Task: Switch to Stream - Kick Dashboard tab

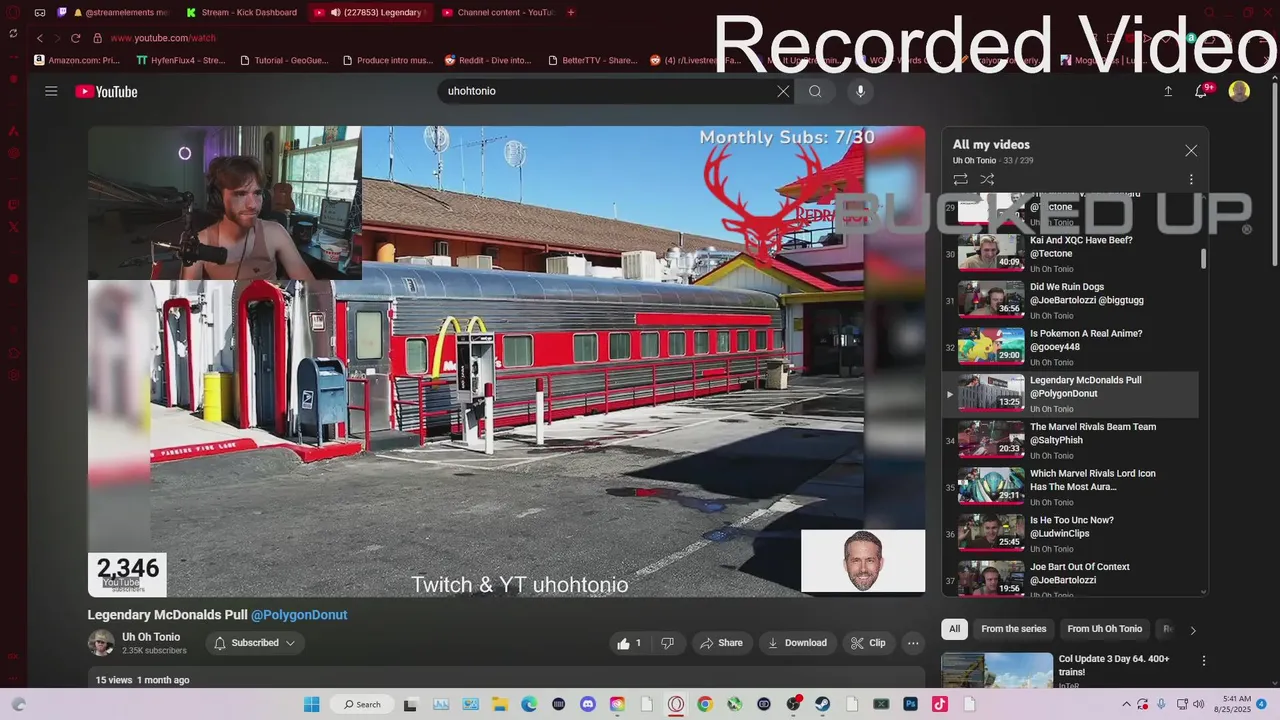Action: 244,12
